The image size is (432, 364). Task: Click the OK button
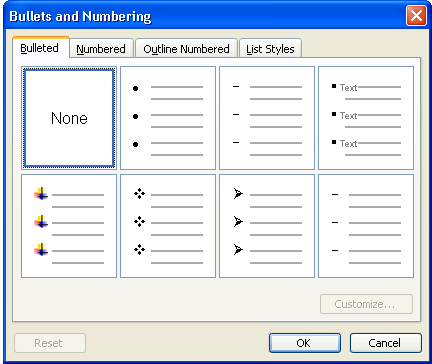pos(305,343)
